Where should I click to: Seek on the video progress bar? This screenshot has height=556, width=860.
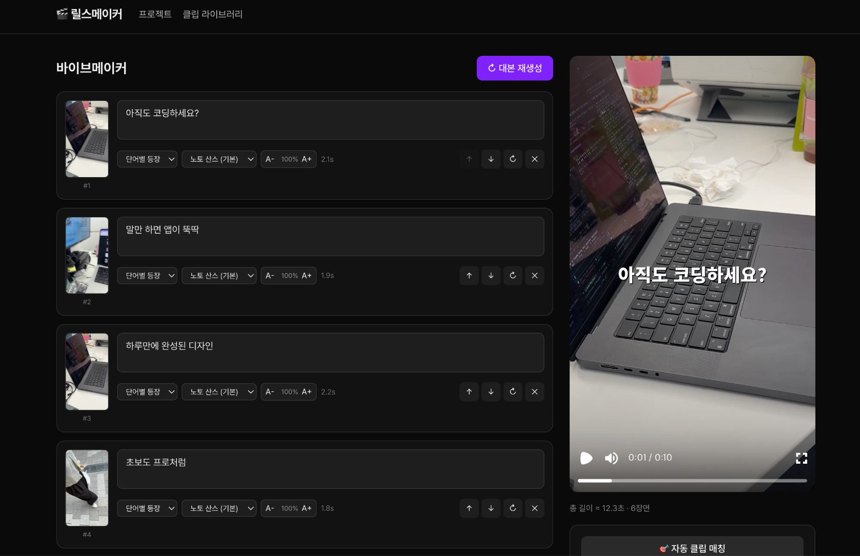click(692, 481)
